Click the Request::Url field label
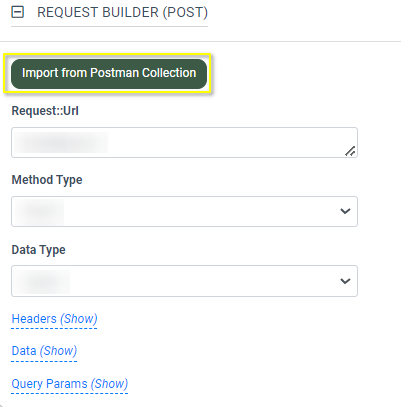401x407 pixels. (45, 111)
